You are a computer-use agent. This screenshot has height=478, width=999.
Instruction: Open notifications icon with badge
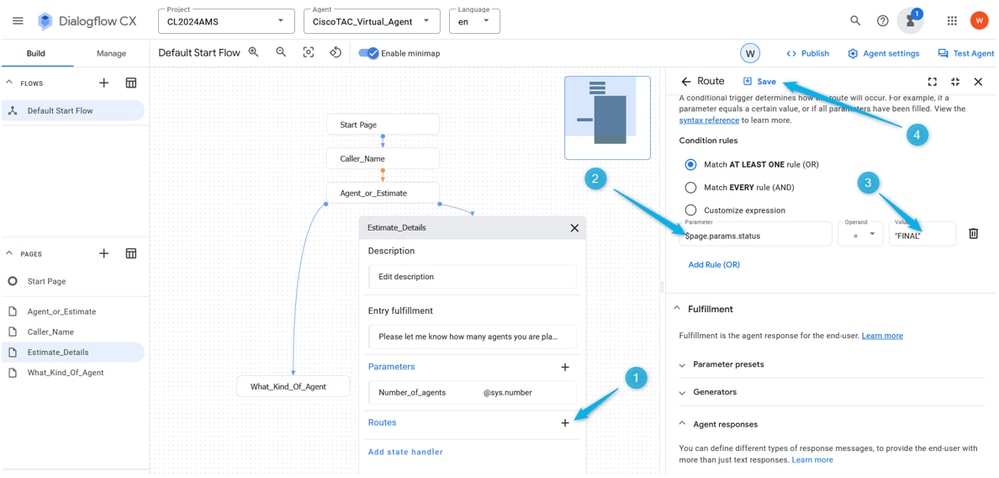coord(910,21)
